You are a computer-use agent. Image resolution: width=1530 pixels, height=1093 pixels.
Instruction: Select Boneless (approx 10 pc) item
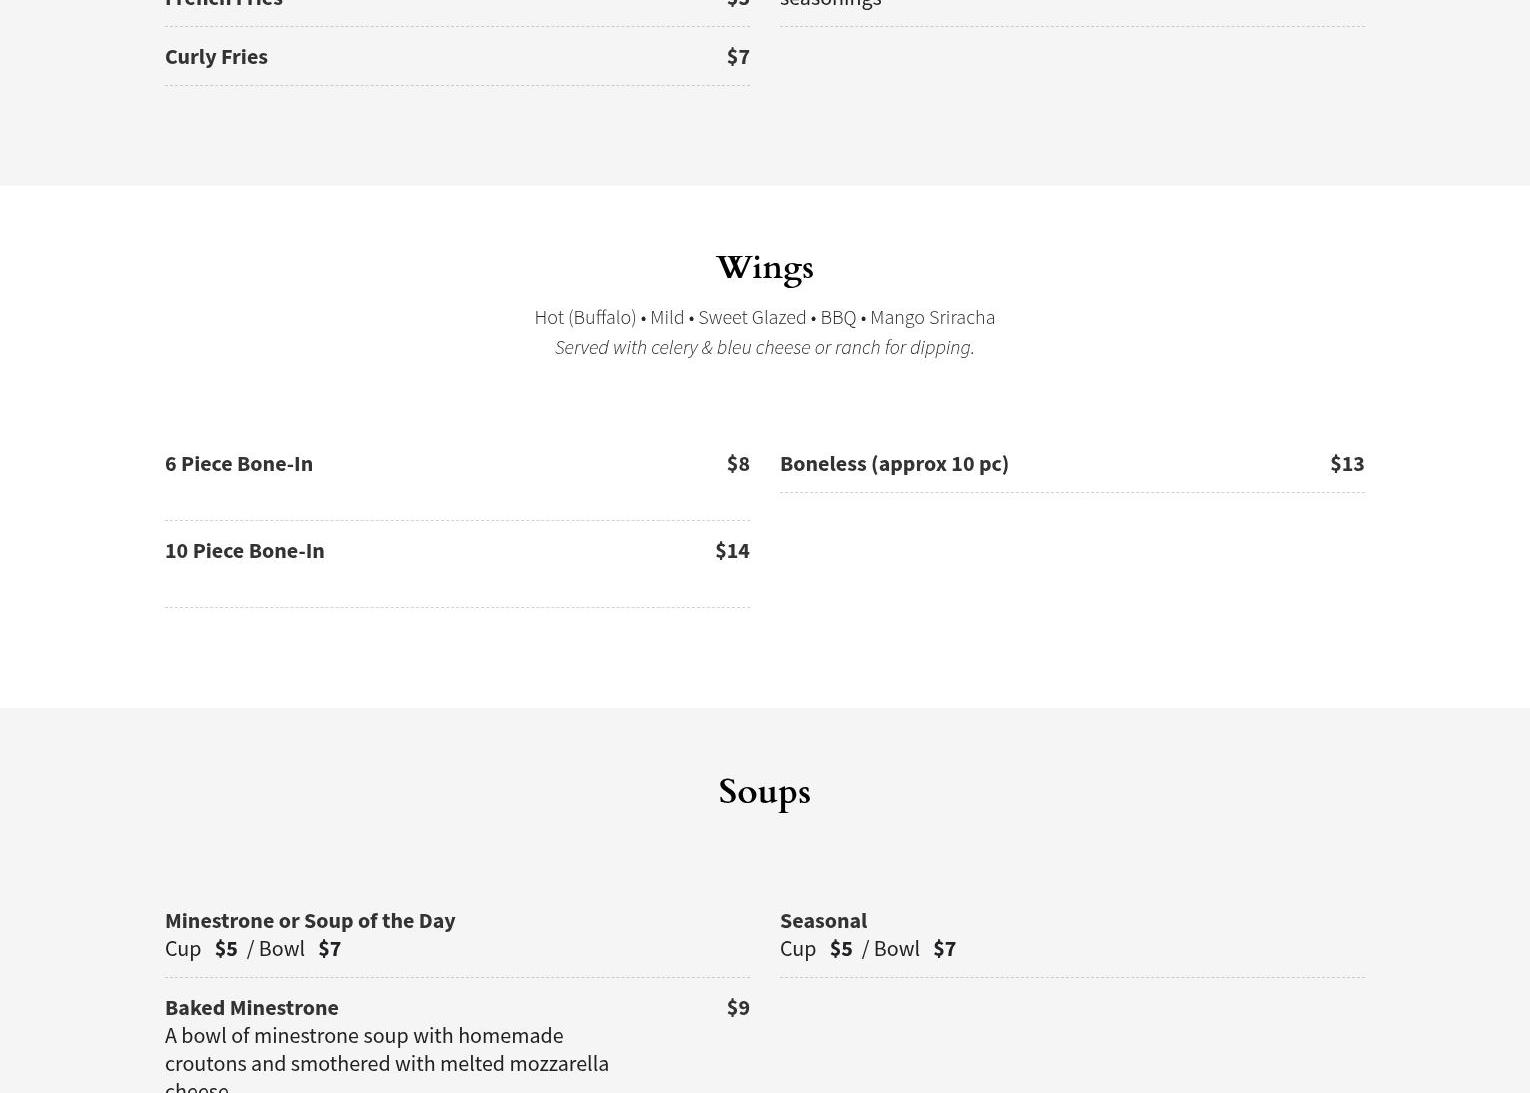(894, 463)
